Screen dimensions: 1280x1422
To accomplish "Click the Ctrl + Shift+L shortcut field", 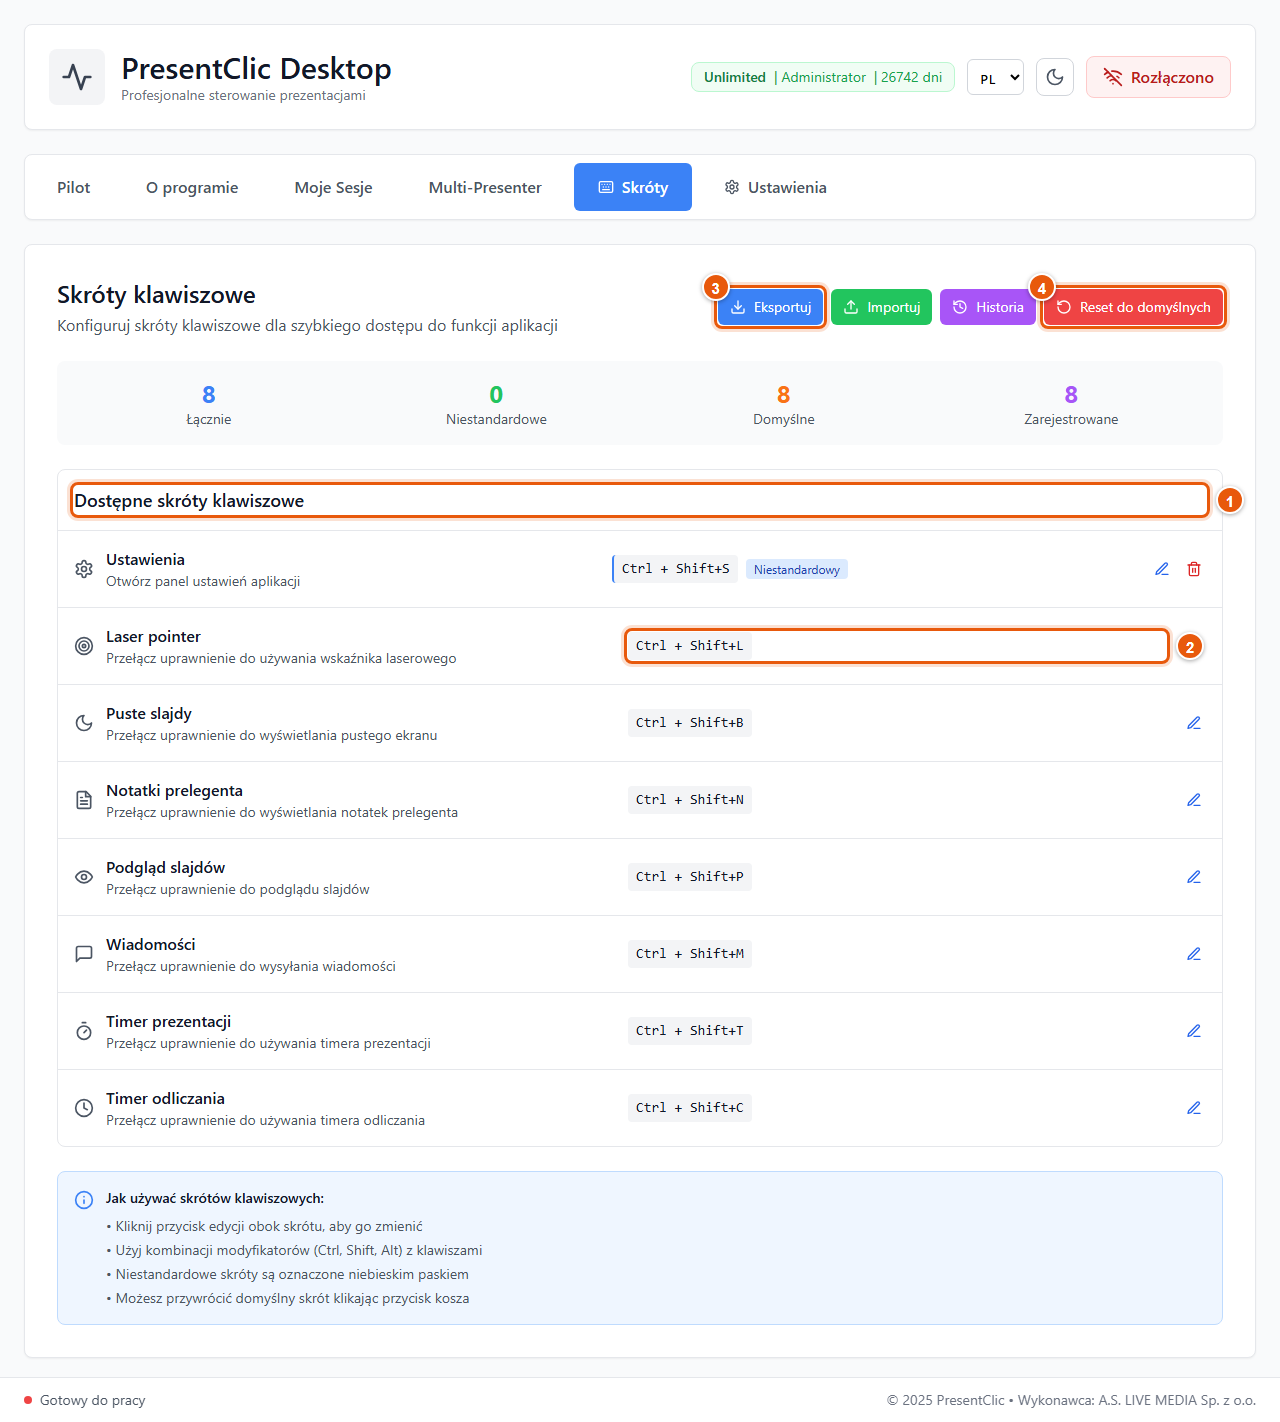I will coord(896,646).
